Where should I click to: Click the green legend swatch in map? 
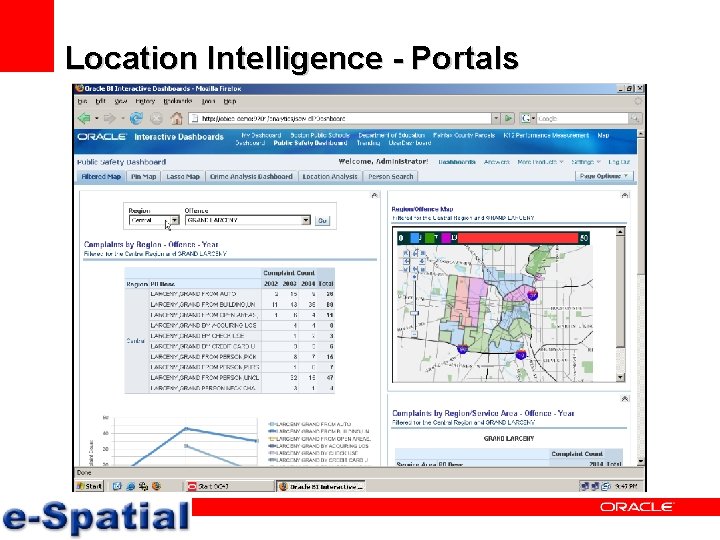430,238
